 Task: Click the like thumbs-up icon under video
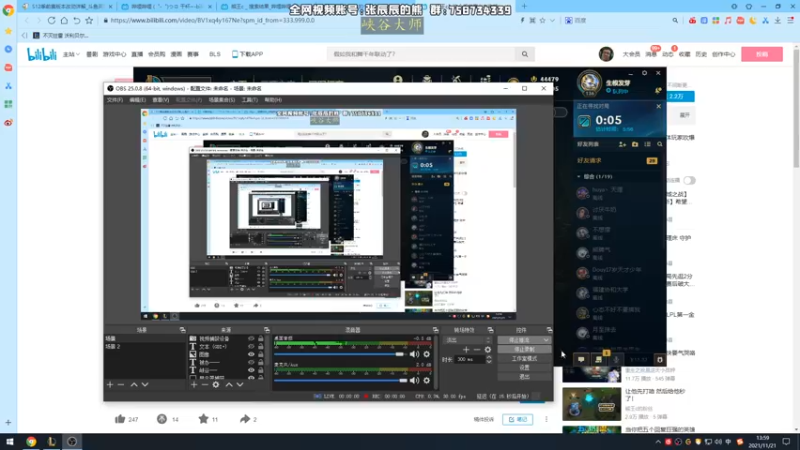120,419
